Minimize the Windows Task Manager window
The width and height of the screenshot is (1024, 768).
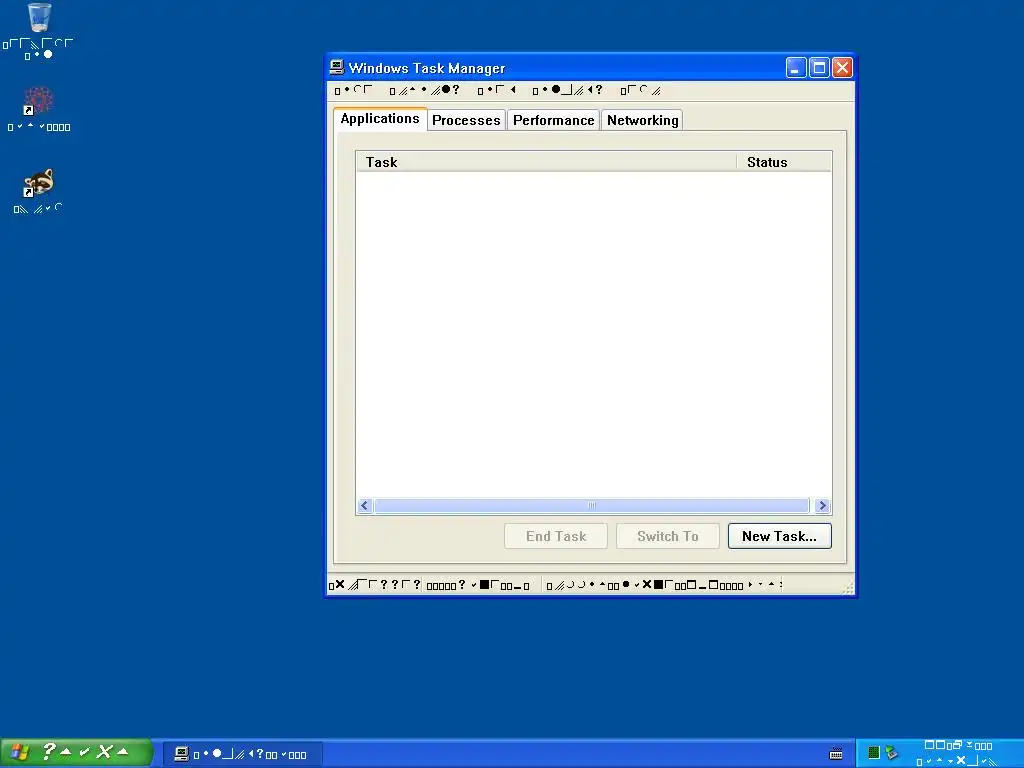coord(796,68)
